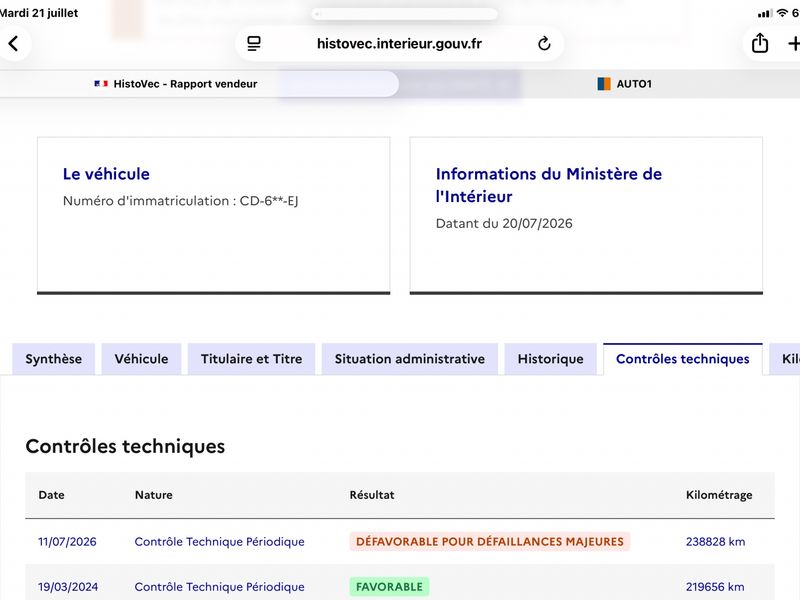The width and height of the screenshot is (800, 600).
Task: Select the Contrôles techniques tab
Action: [683, 359]
